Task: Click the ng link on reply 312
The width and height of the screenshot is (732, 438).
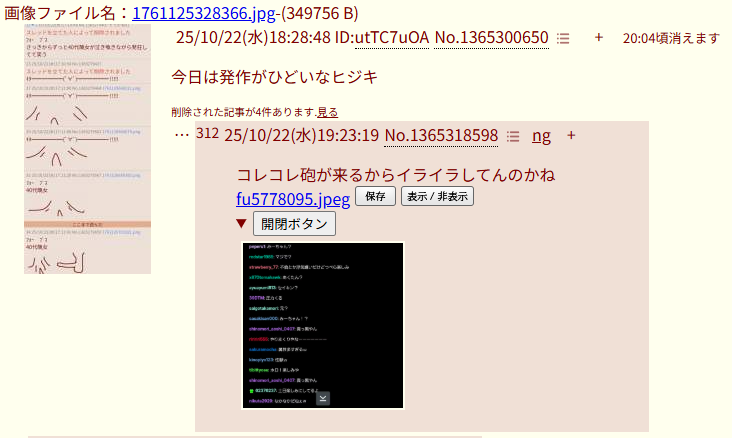Action: coord(541,136)
